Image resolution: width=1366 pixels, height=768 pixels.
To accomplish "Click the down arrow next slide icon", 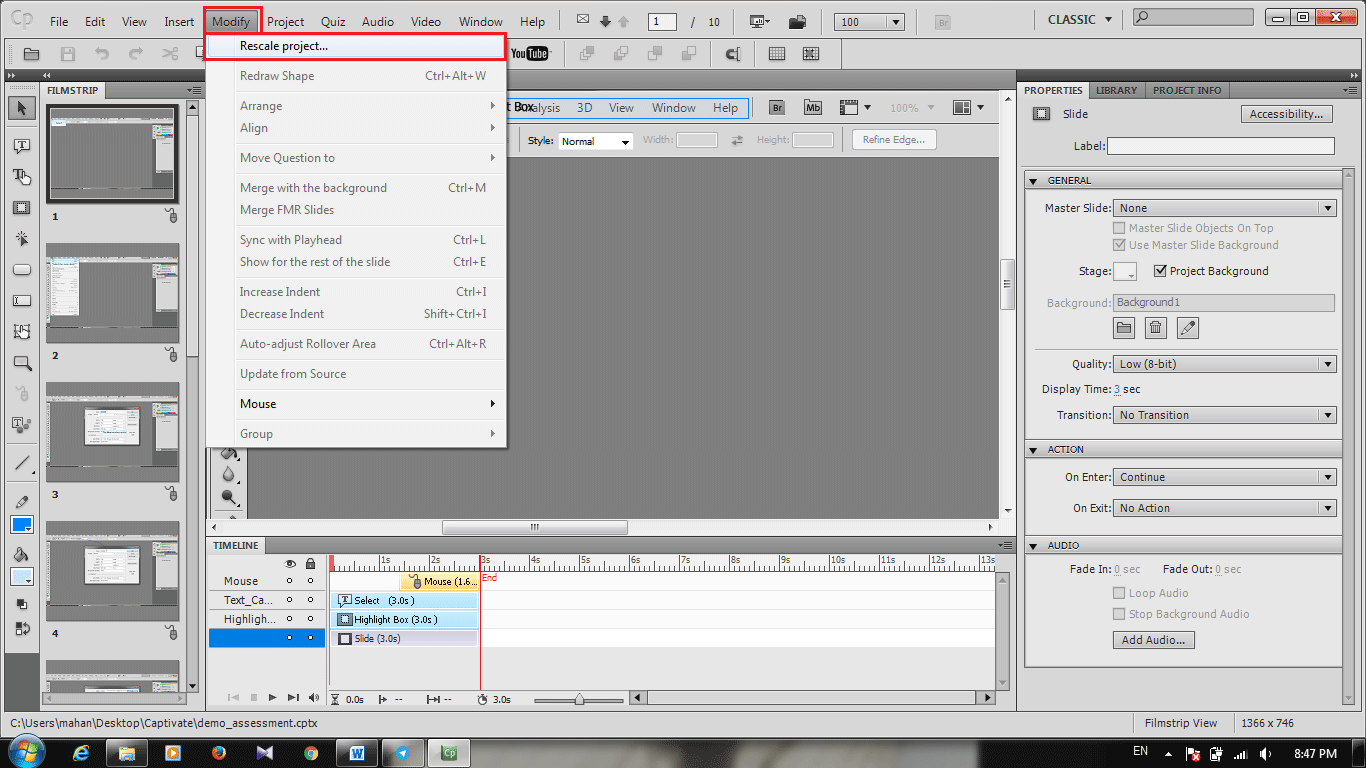I will [605, 21].
